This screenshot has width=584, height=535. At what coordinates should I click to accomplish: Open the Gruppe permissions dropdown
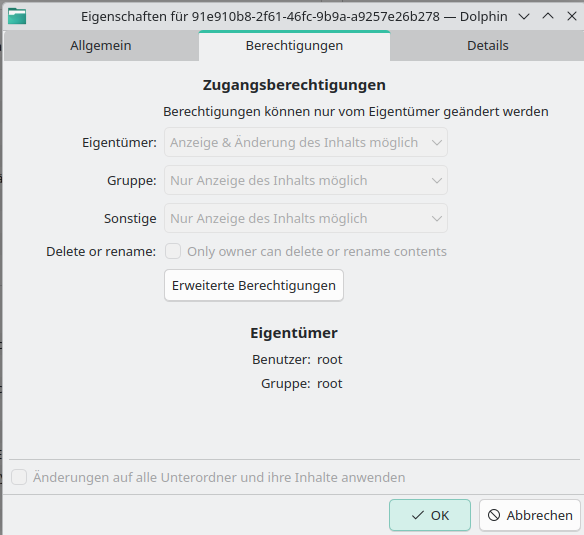click(306, 180)
